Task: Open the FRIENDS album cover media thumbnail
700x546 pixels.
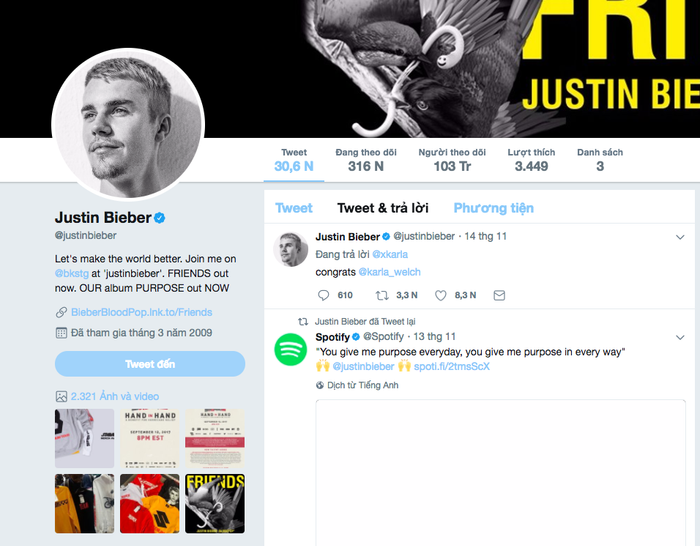Action: click(215, 504)
